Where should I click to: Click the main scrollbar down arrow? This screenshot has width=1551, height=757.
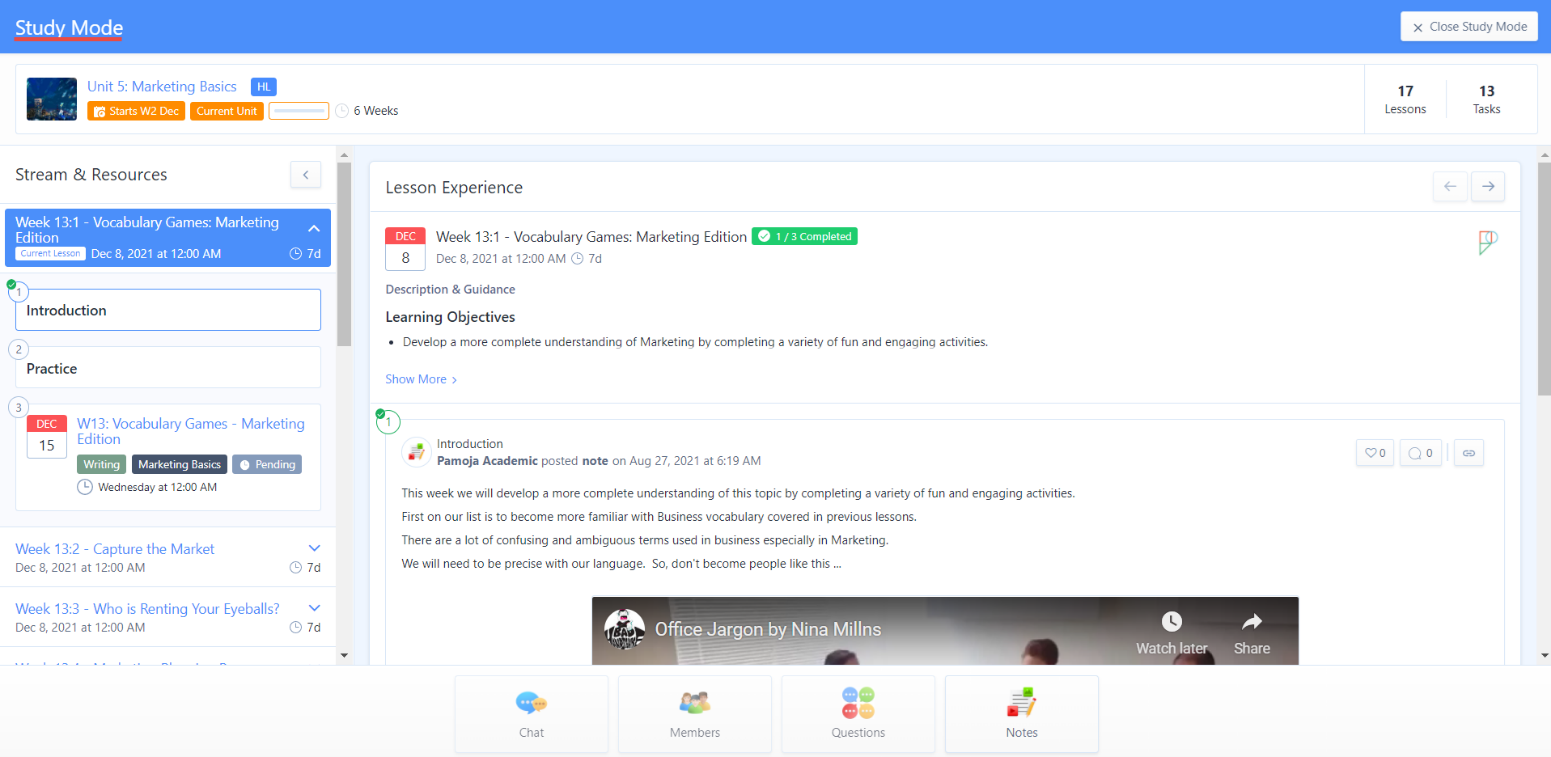(x=1543, y=656)
